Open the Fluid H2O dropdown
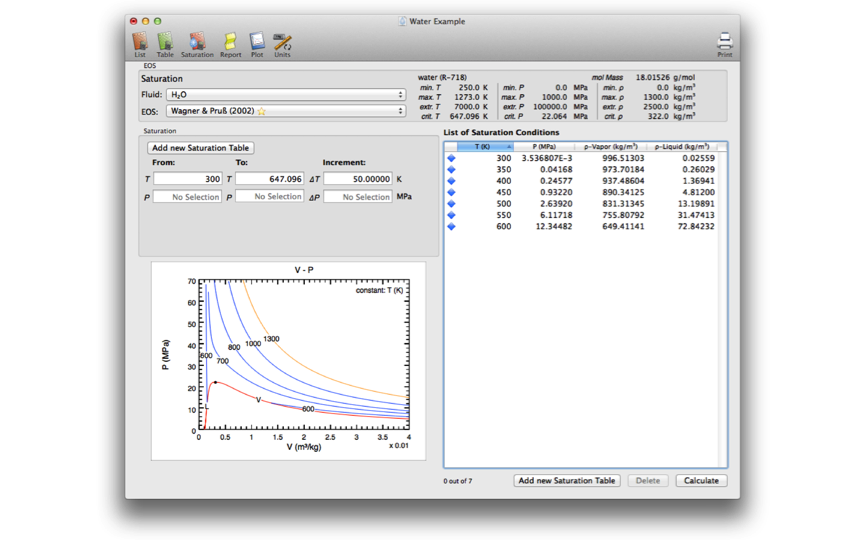 point(286,95)
